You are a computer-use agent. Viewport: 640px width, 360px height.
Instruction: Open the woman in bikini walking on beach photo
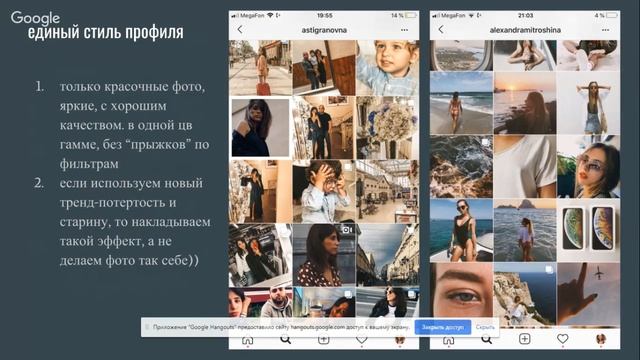(x=461, y=103)
